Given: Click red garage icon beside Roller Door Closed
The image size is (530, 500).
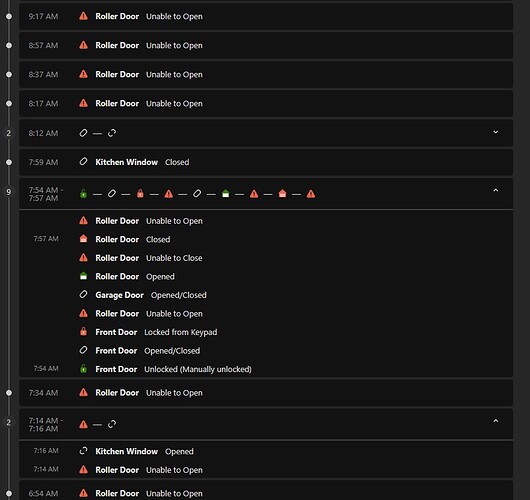Looking at the screenshot, I should coord(83,239).
